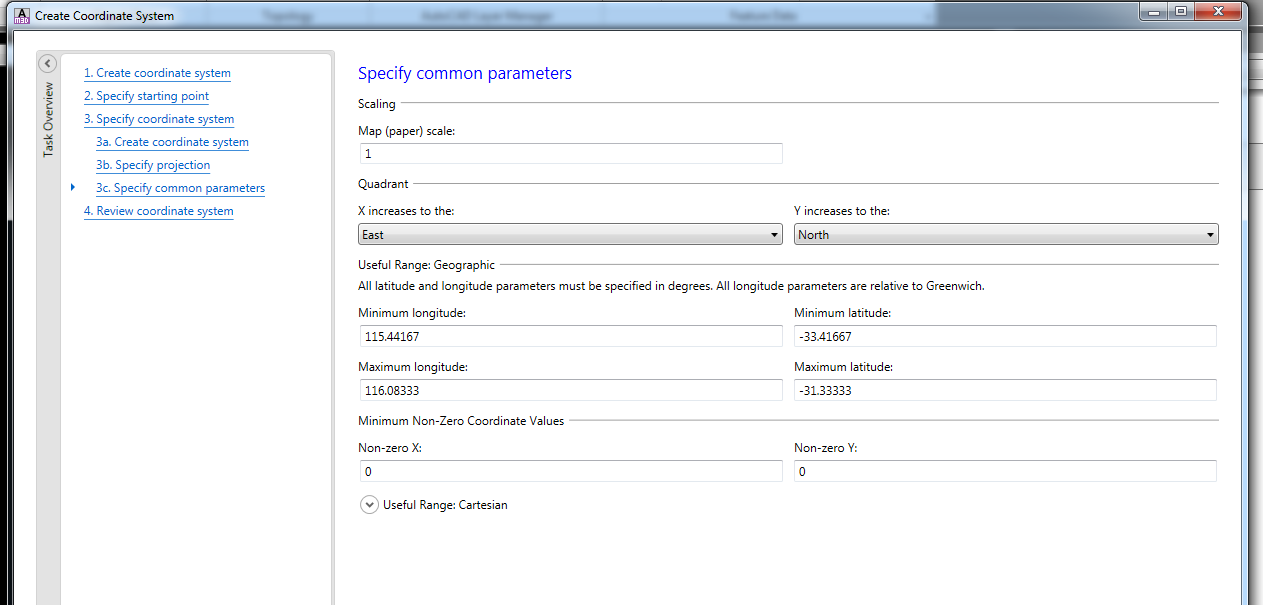
Task: Click the Maximum longitude field
Action: (x=570, y=391)
